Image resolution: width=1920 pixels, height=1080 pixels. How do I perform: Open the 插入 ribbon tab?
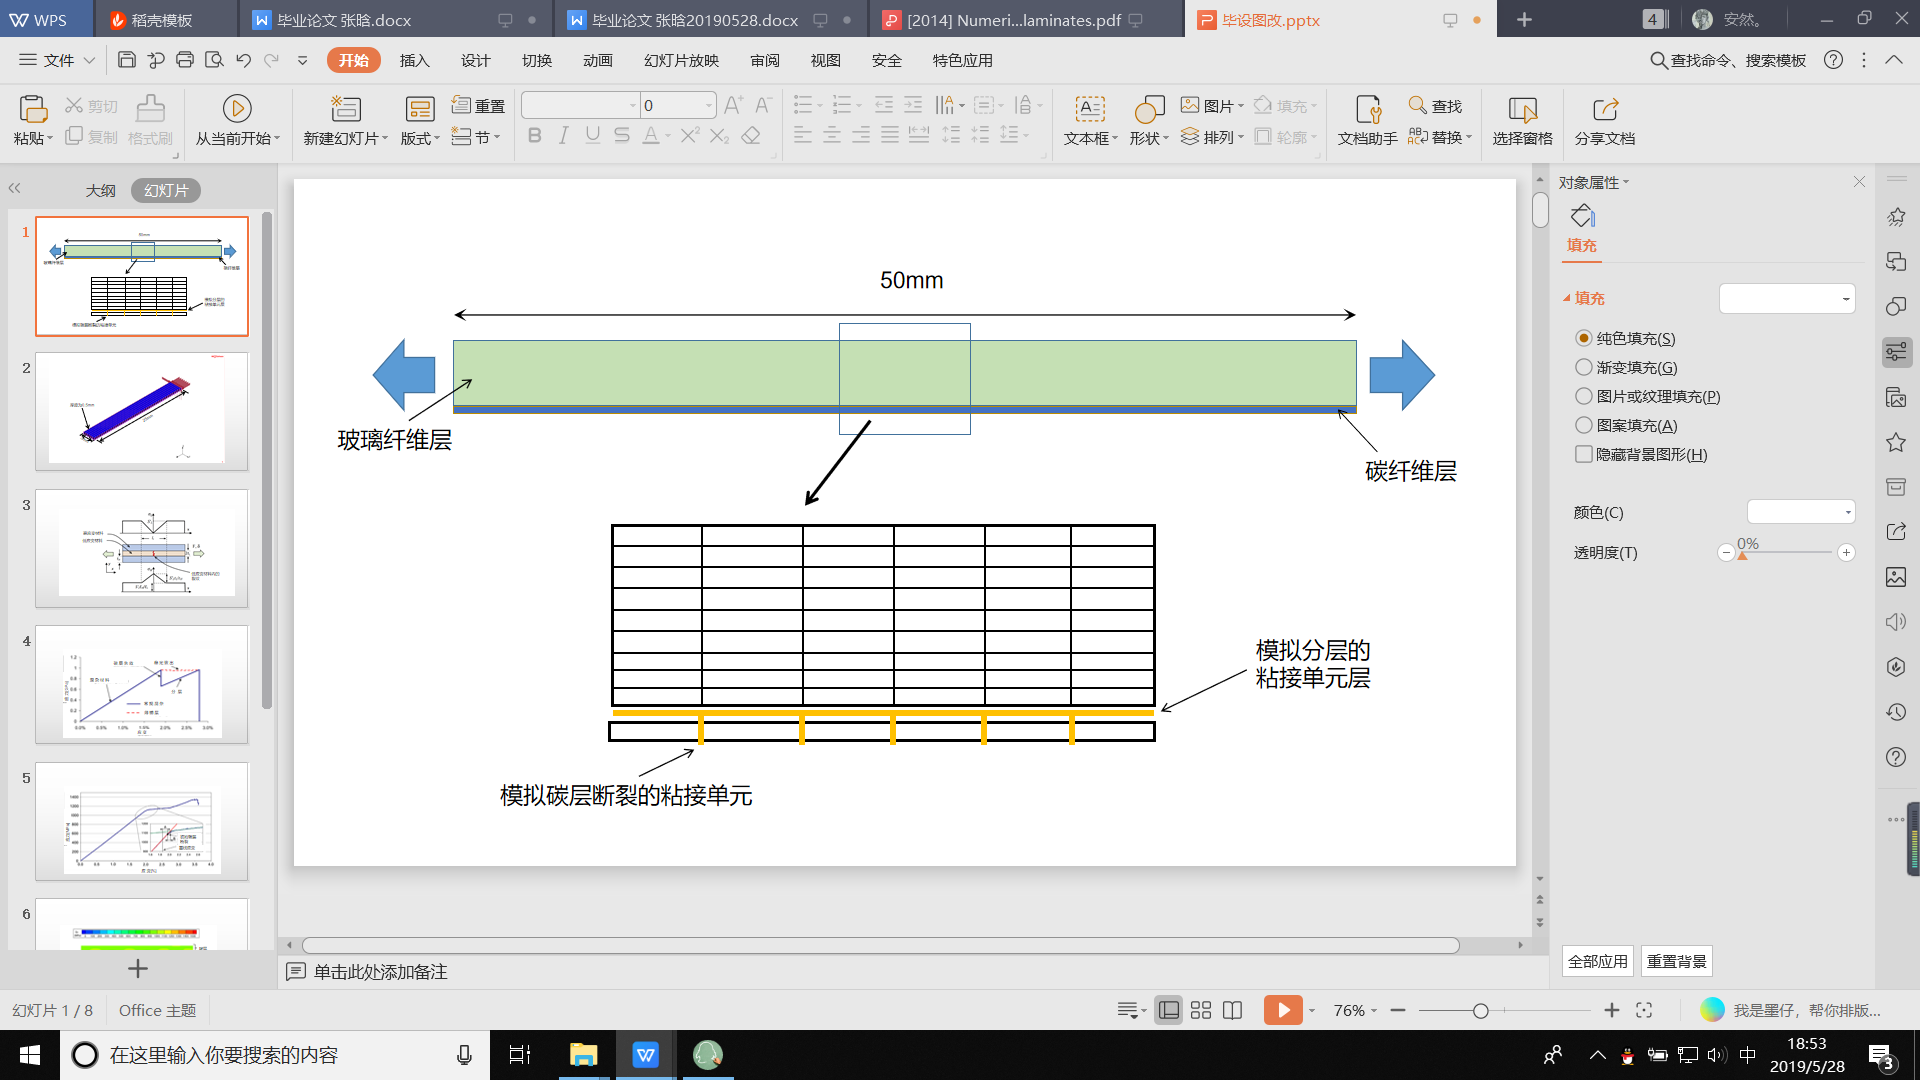click(x=414, y=60)
